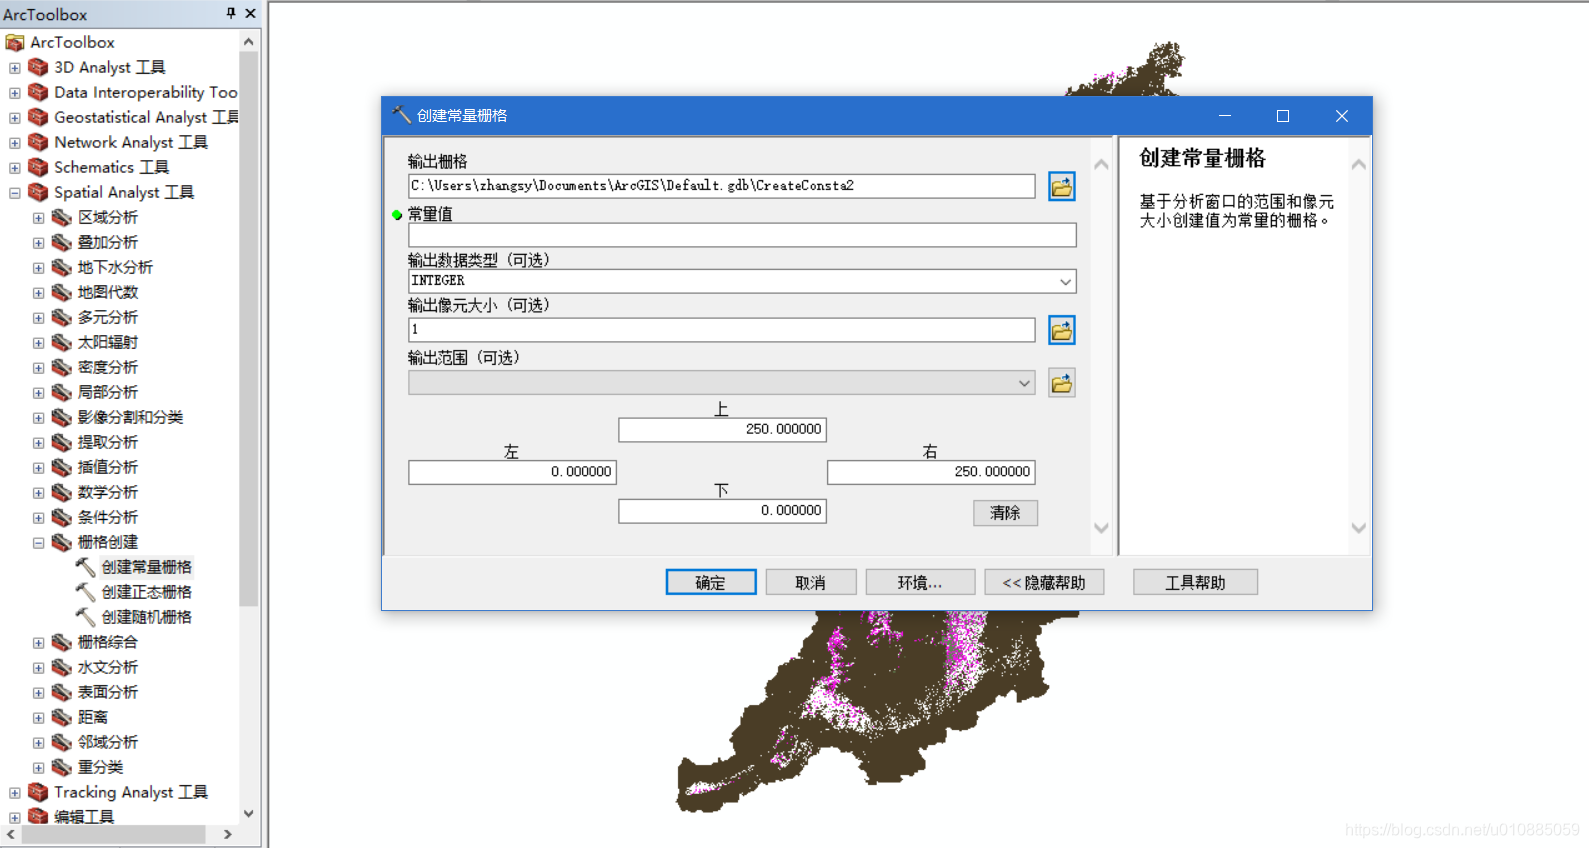1589x848 pixels.
Task: Click the 输出像元大小 field
Action: tap(721, 330)
